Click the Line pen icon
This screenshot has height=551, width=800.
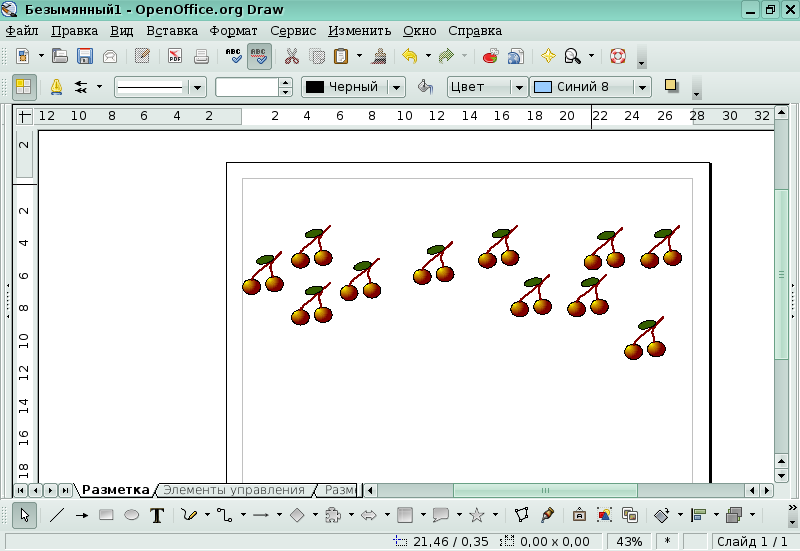(56, 87)
